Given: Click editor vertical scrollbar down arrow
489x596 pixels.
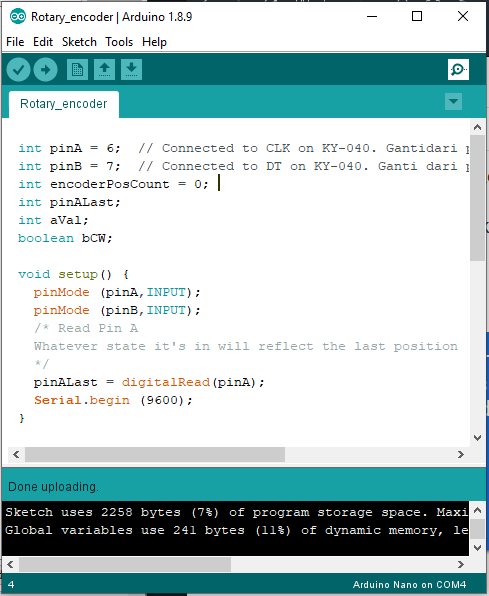Looking at the screenshot, I should tap(478, 438).
